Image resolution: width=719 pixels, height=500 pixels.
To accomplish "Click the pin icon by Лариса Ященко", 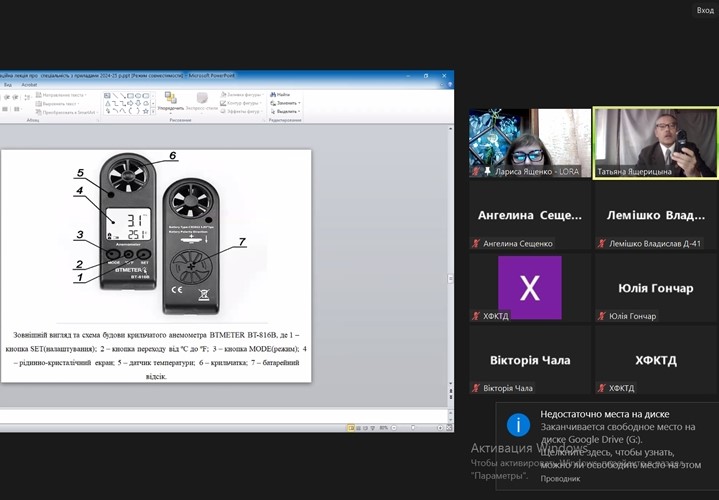I will 488,171.
